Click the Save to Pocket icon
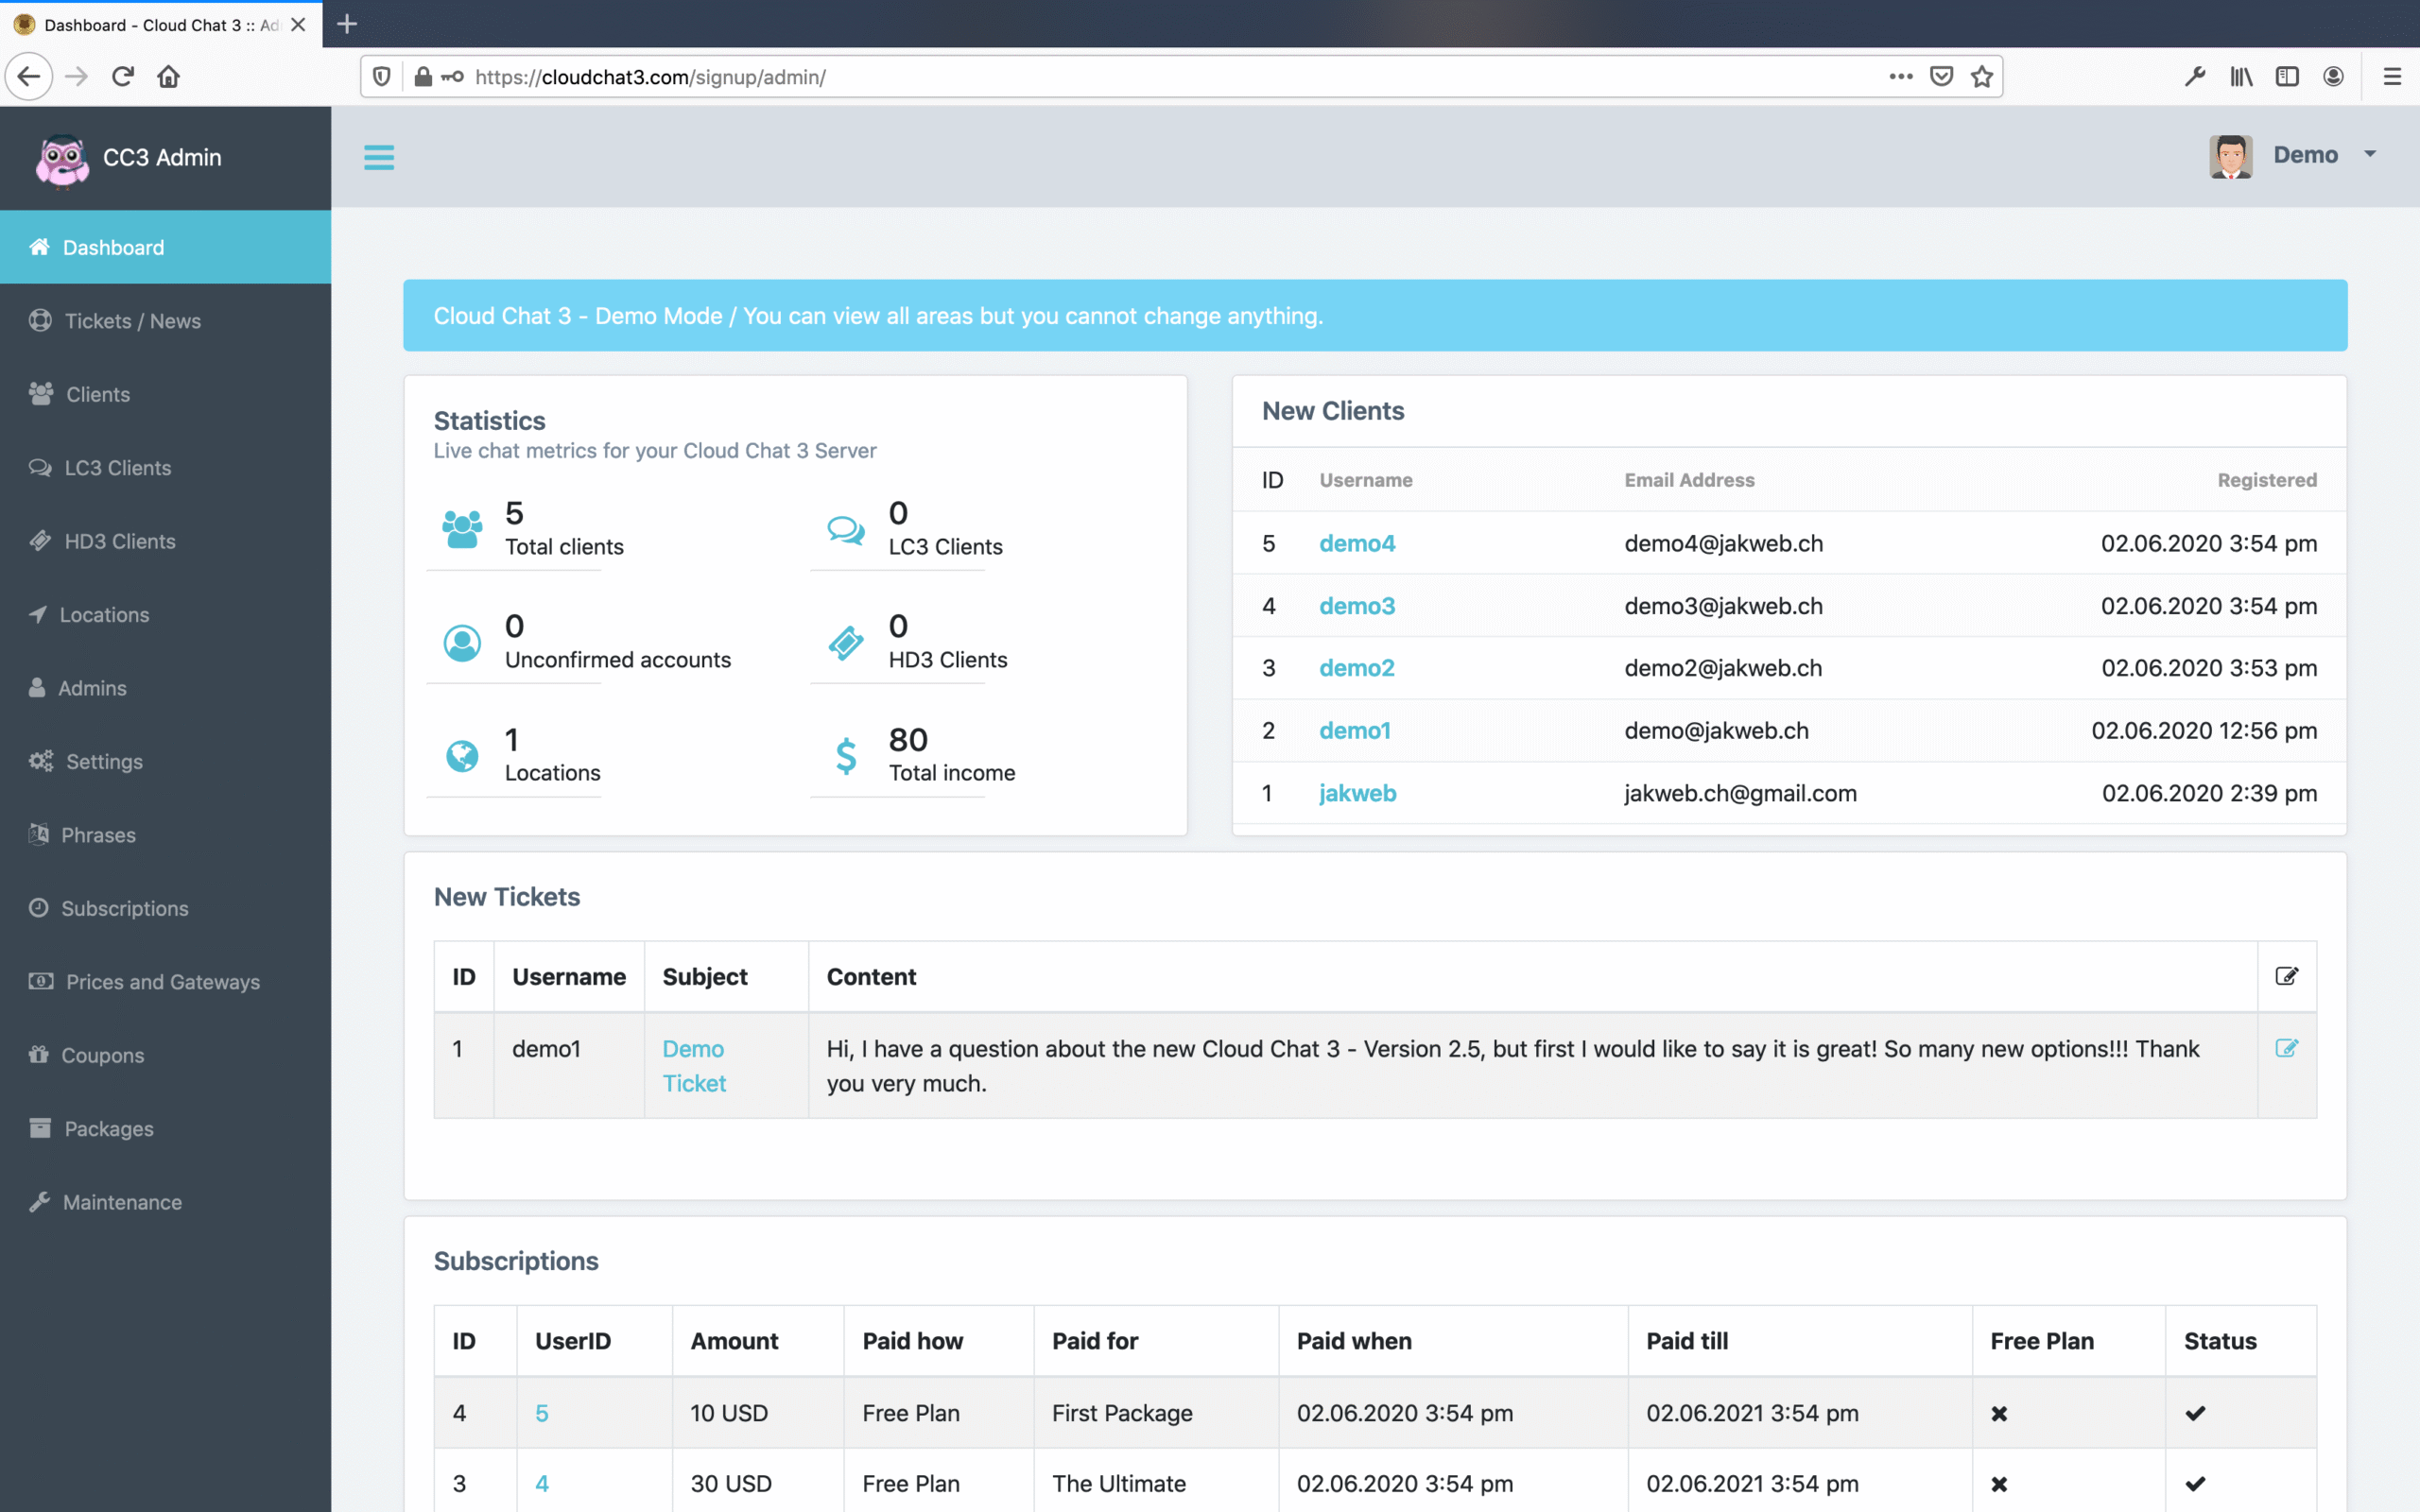The width and height of the screenshot is (2420, 1512). [1941, 77]
